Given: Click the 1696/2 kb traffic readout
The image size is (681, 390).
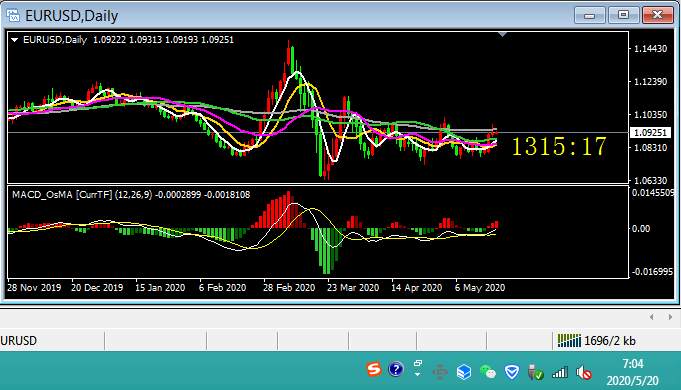Looking at the screenshot, I should pos(610,341).
